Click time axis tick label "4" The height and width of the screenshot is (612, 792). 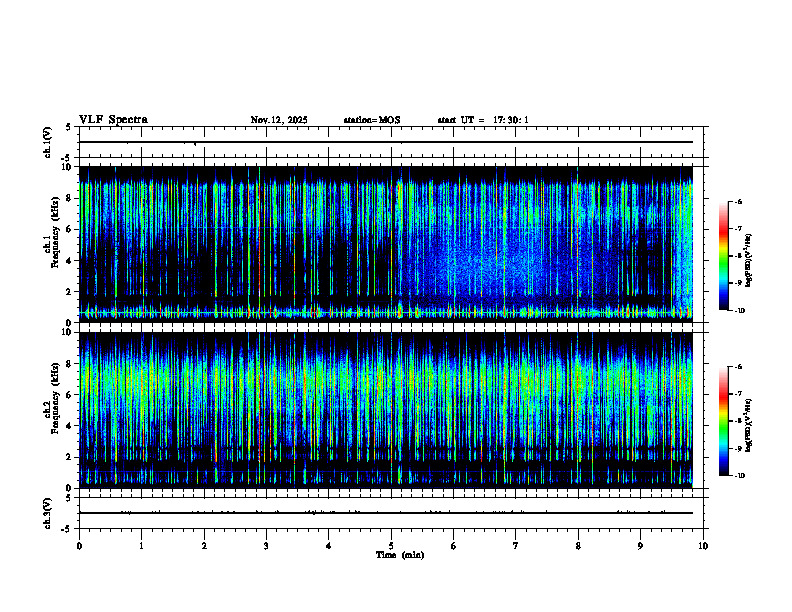click(x=328, y=546)
